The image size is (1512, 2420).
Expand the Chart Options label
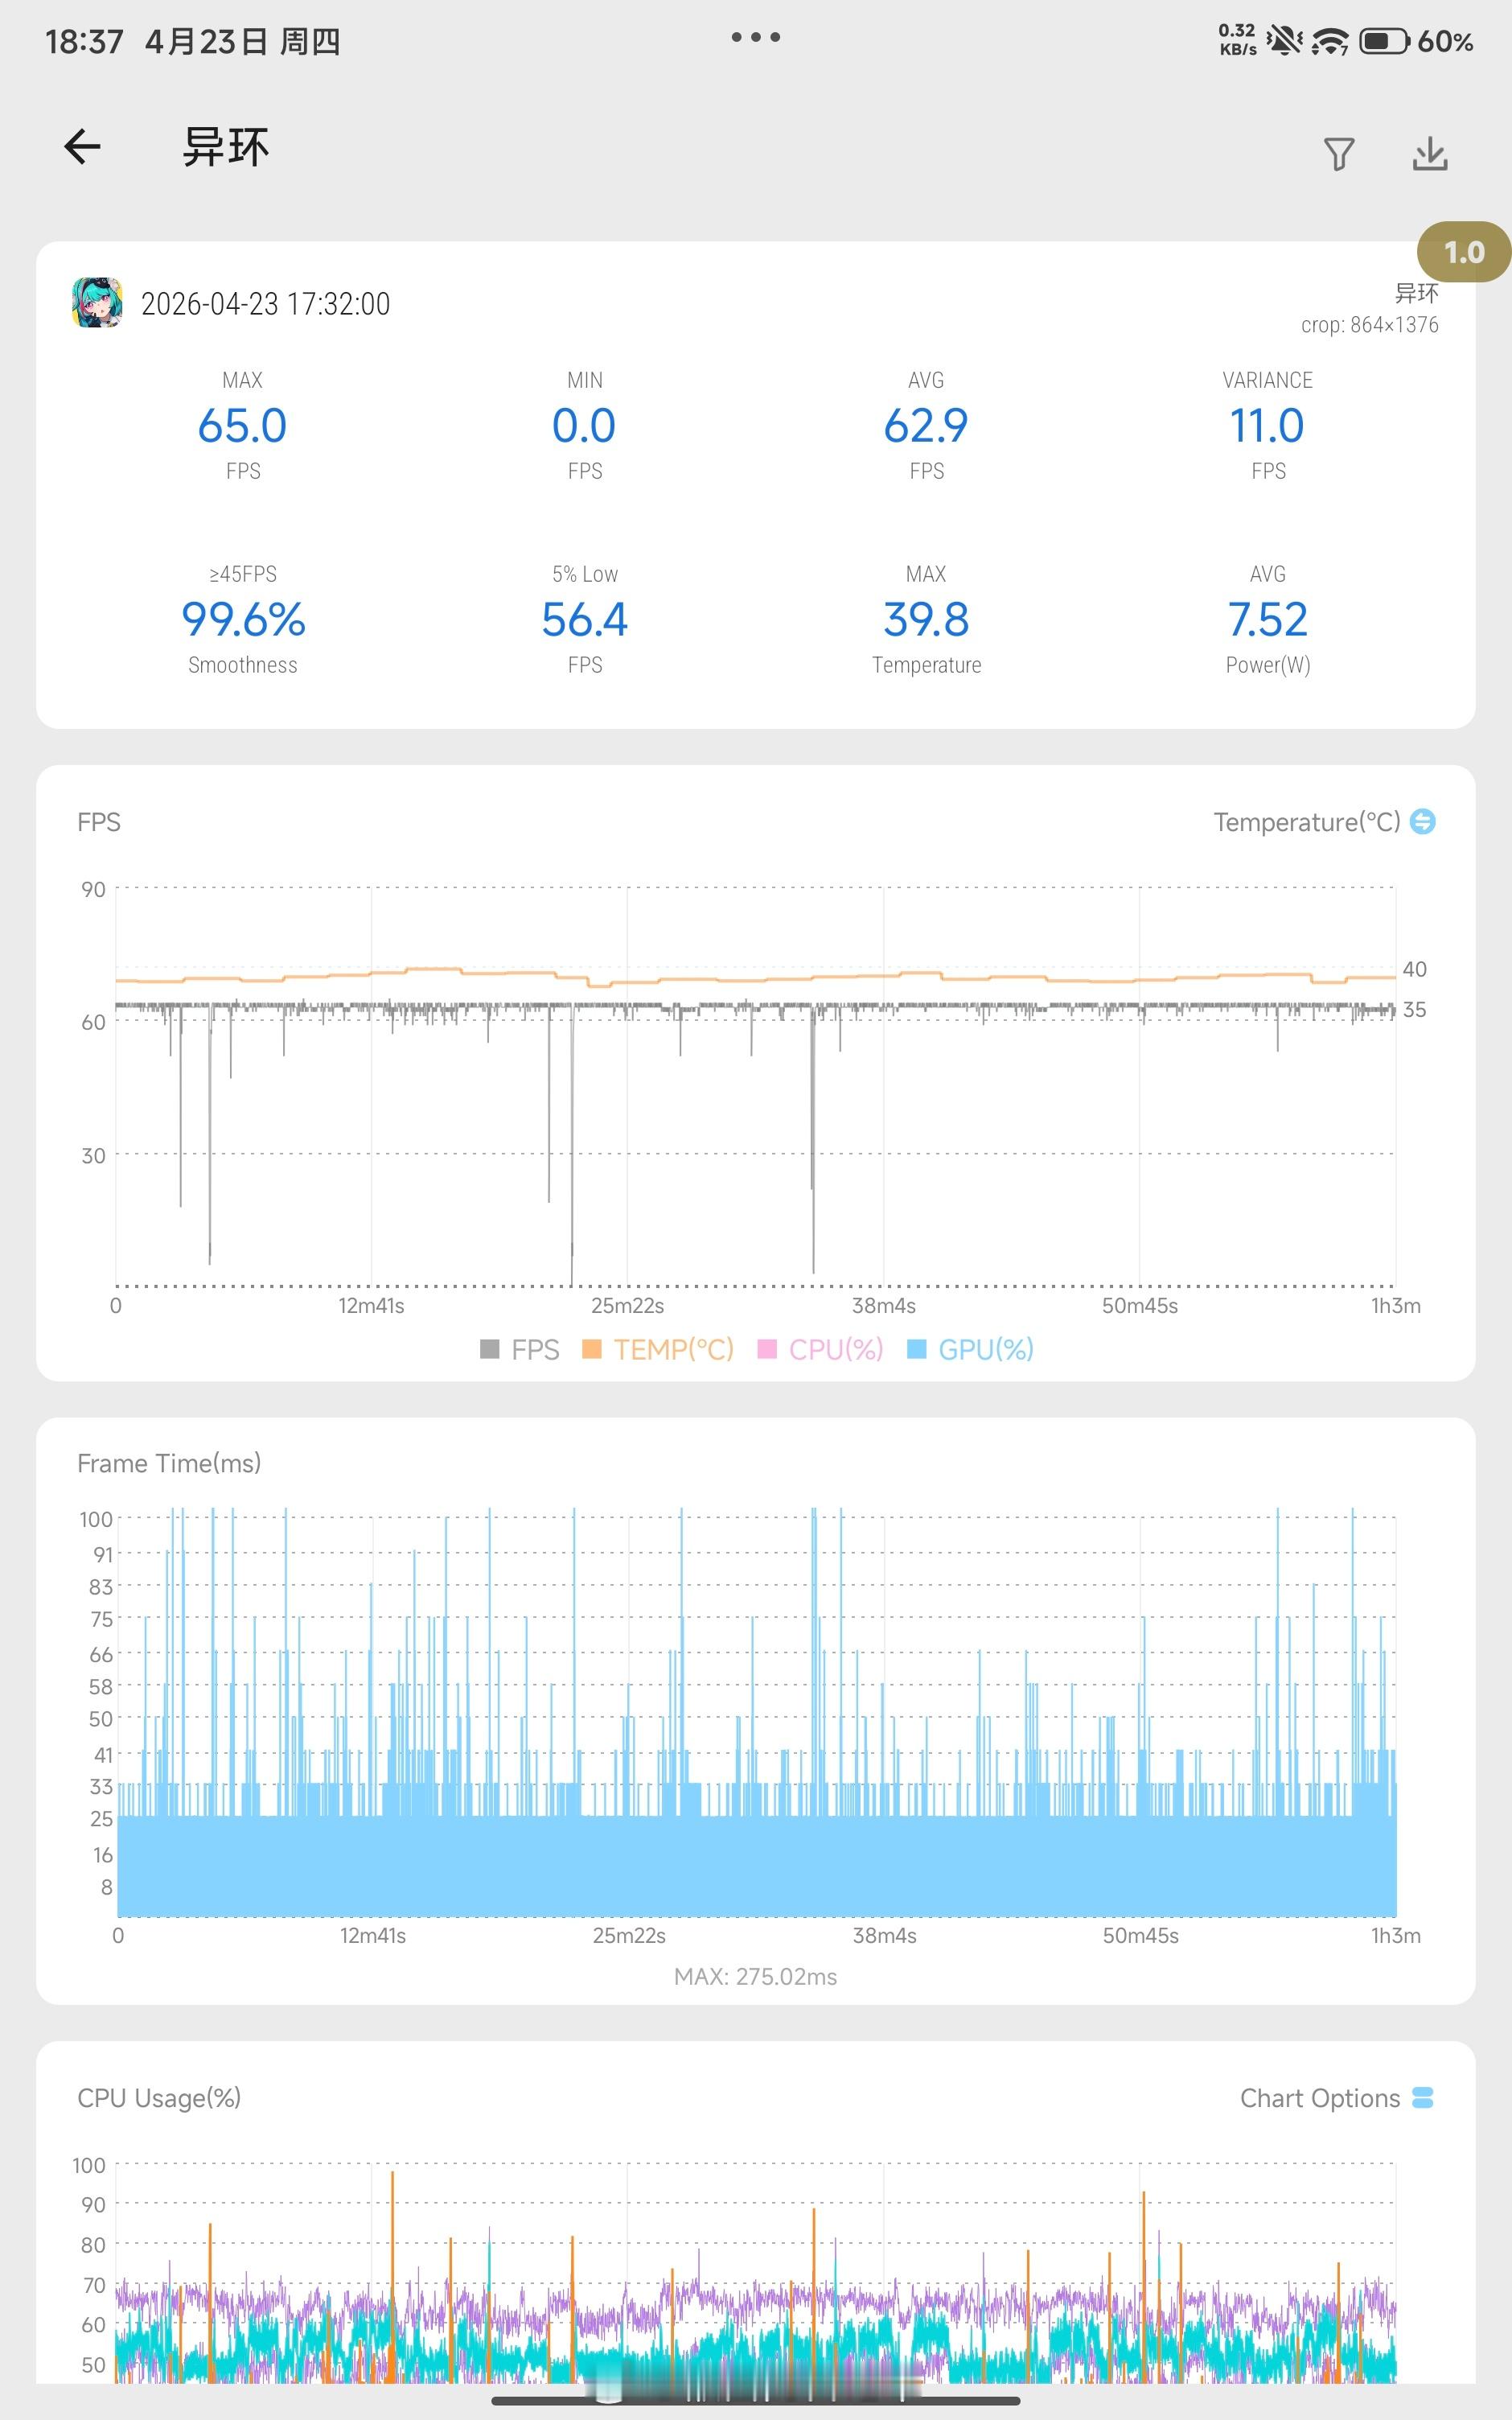pyautogui.click(x=1319, y=2098)
